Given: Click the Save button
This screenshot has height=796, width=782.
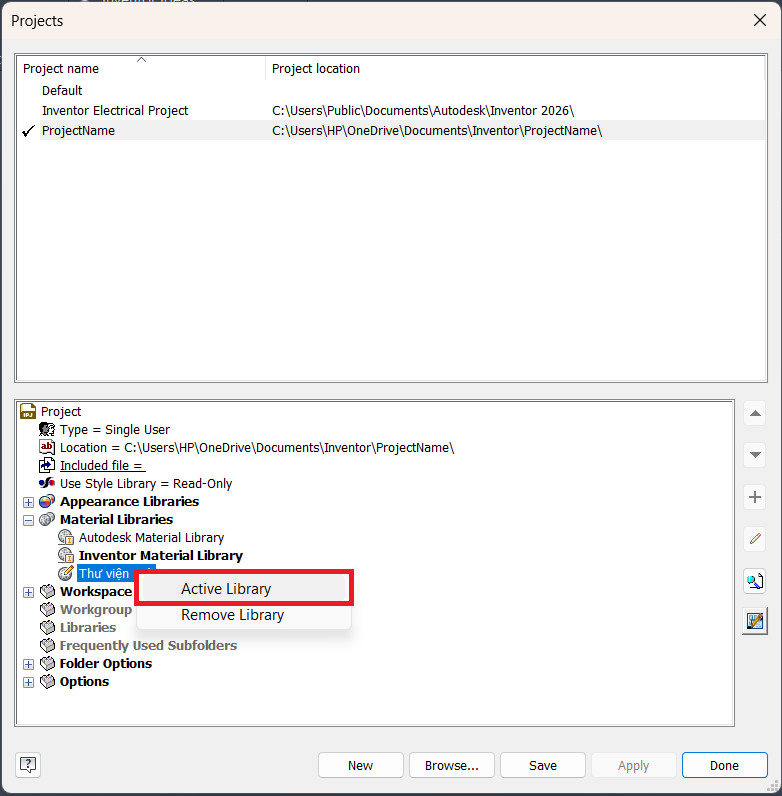Looking at the screenshot, I should click(542, 765).
